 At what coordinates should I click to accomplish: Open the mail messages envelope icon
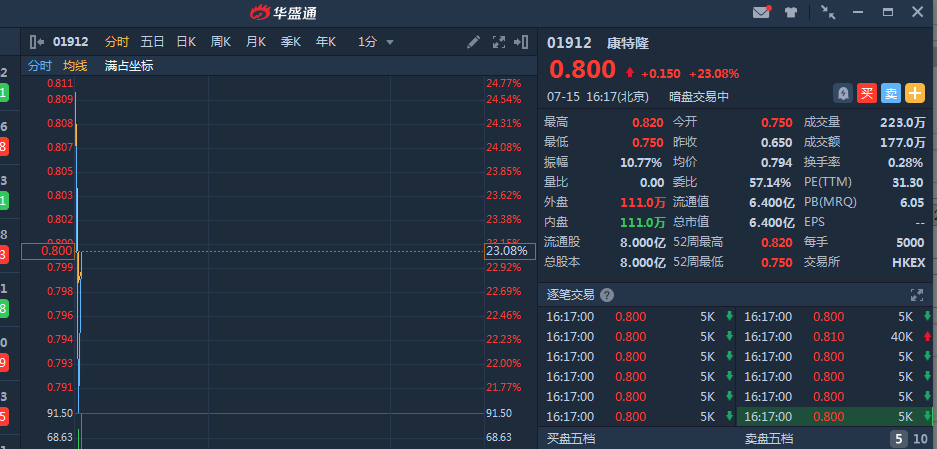pos(762,13)
